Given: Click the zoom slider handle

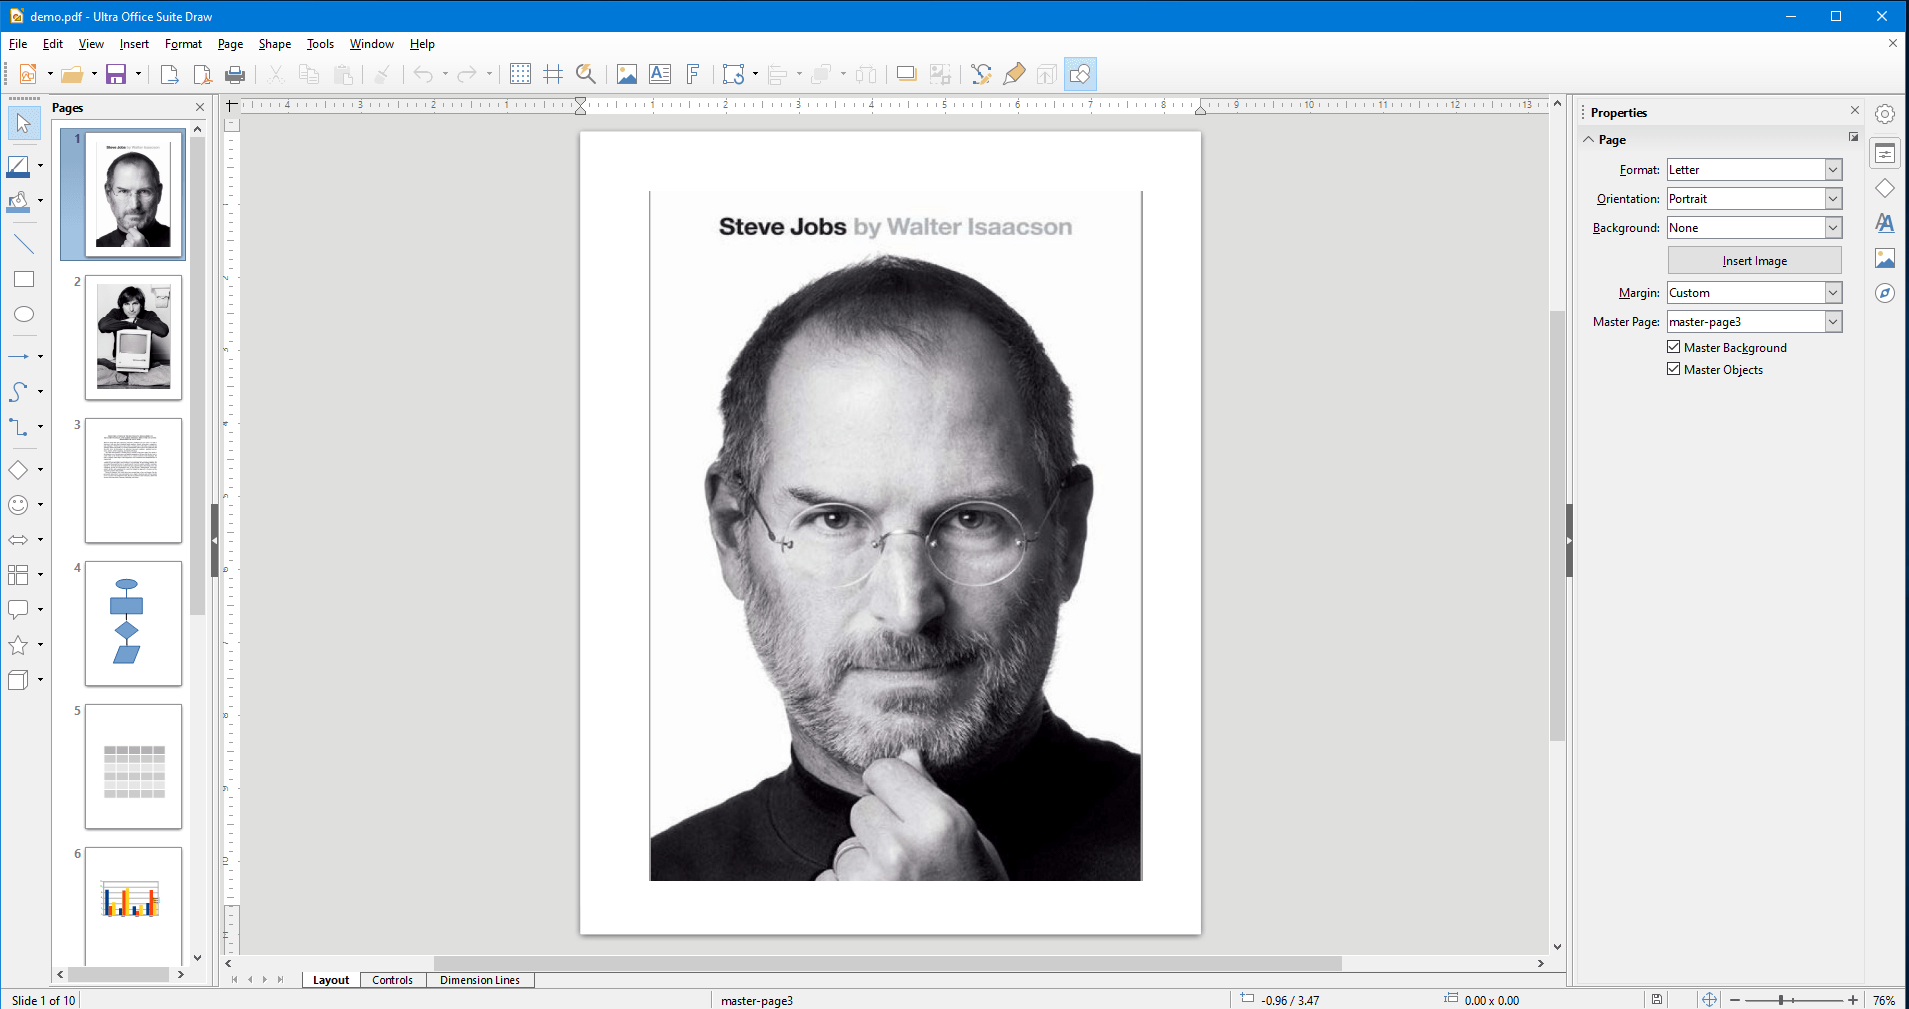Looking at the screenshot, I should [x=1781, y=1000].
